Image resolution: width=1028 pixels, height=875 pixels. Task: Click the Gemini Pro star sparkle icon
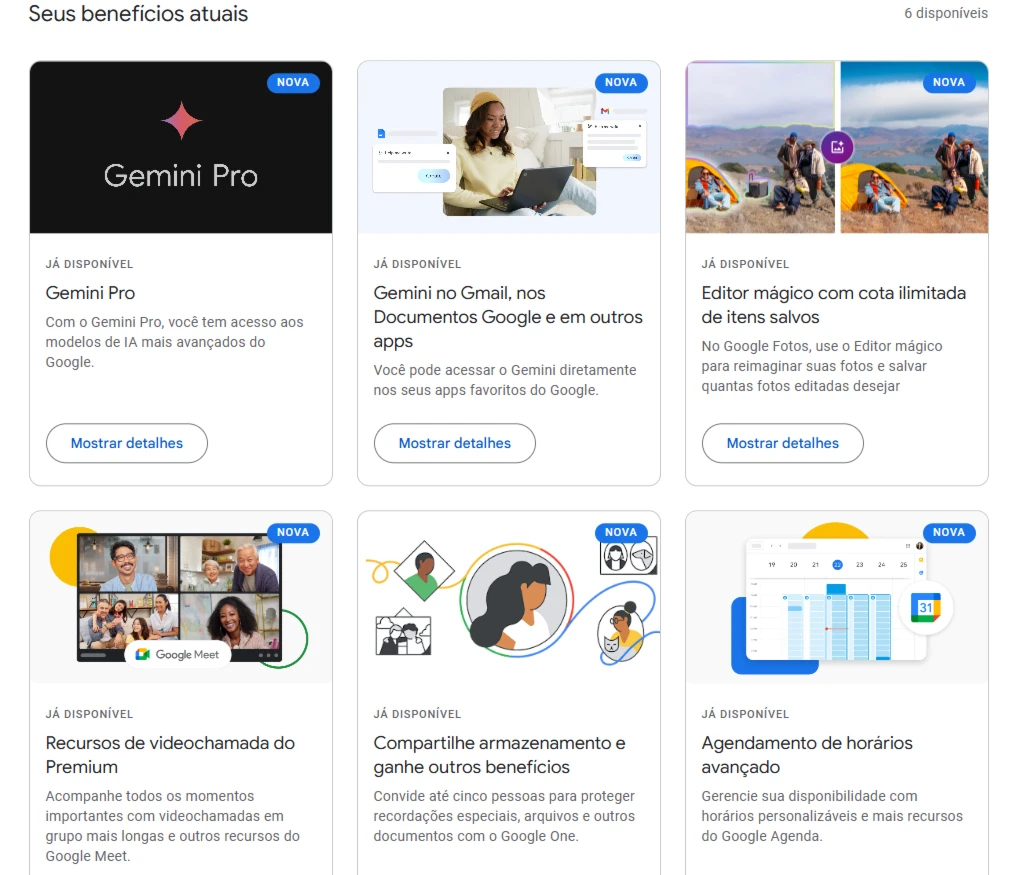(181, 121)
